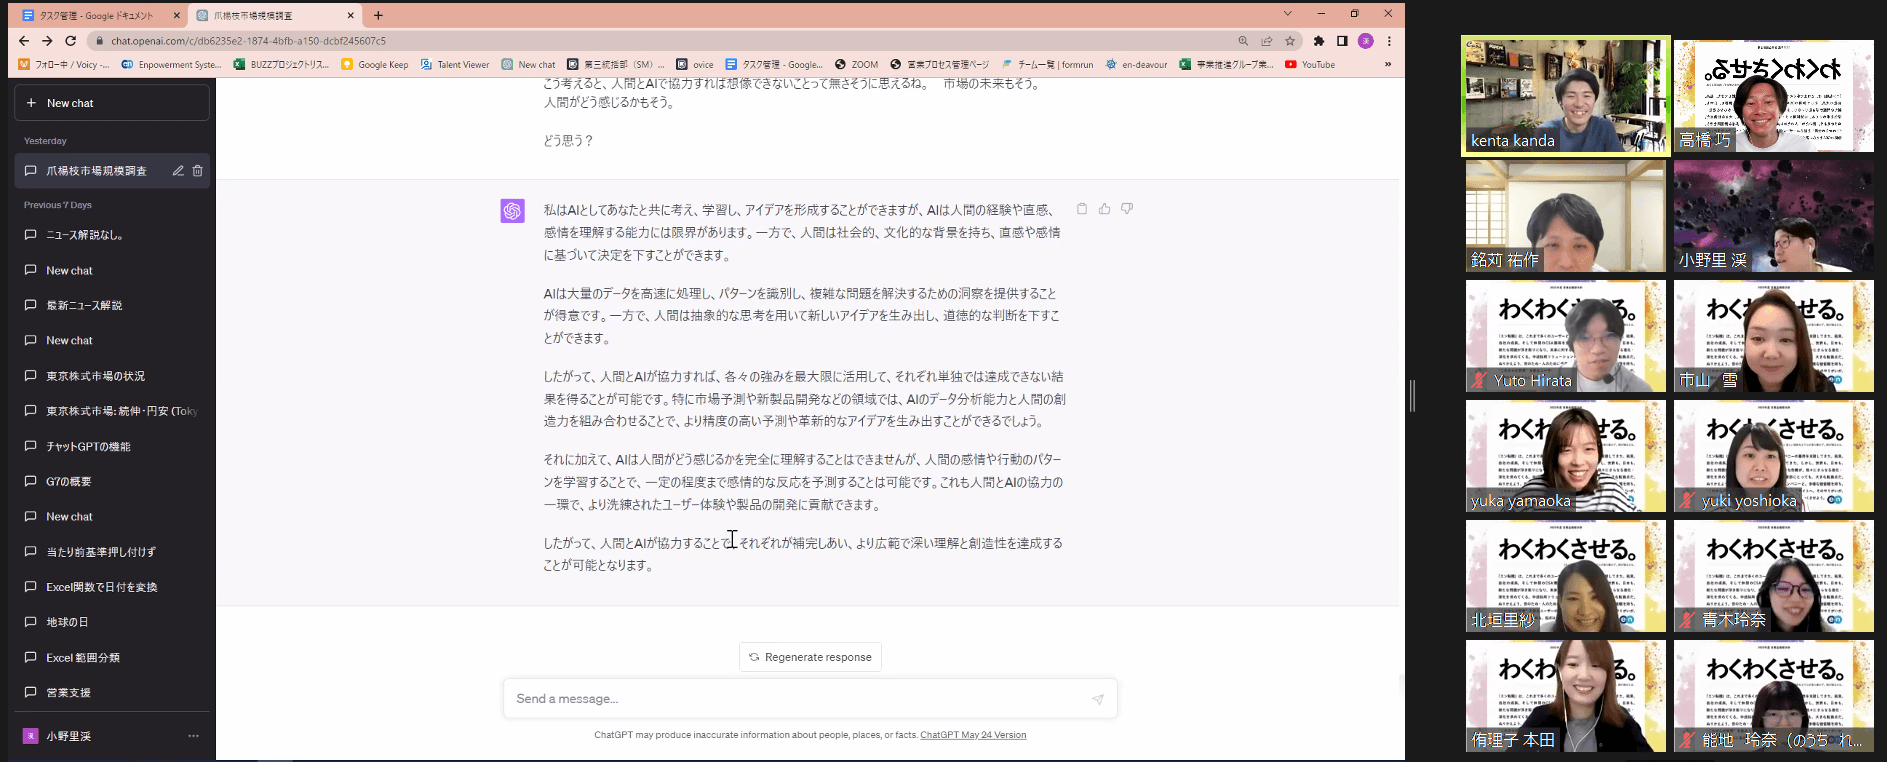
Task: Click the thumbs down feedback icon
Action: (1127, 209)
